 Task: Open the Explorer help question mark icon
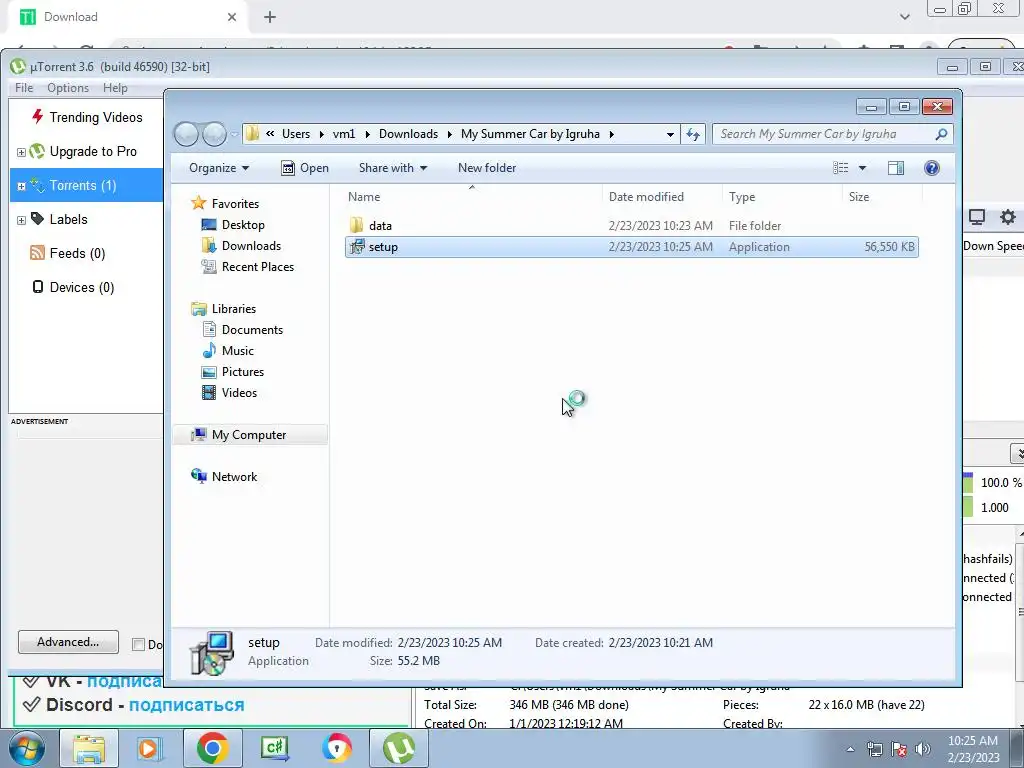[932, 168]
